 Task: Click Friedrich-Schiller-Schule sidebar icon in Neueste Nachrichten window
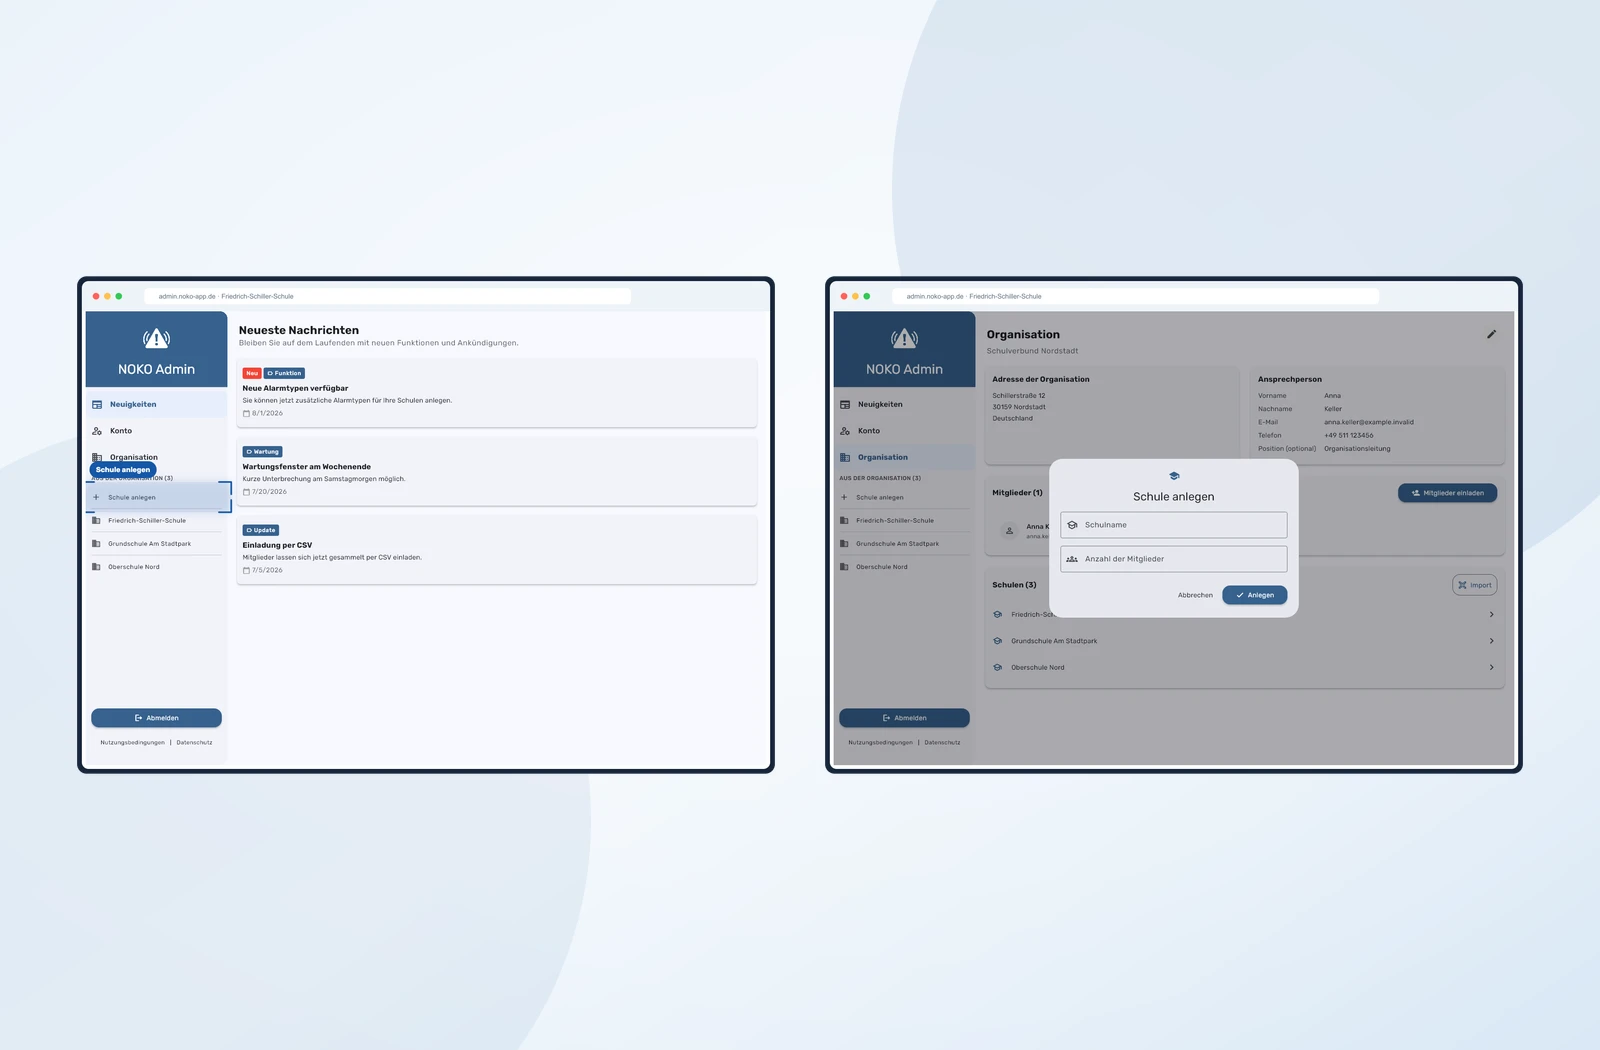tap(96, 520)
